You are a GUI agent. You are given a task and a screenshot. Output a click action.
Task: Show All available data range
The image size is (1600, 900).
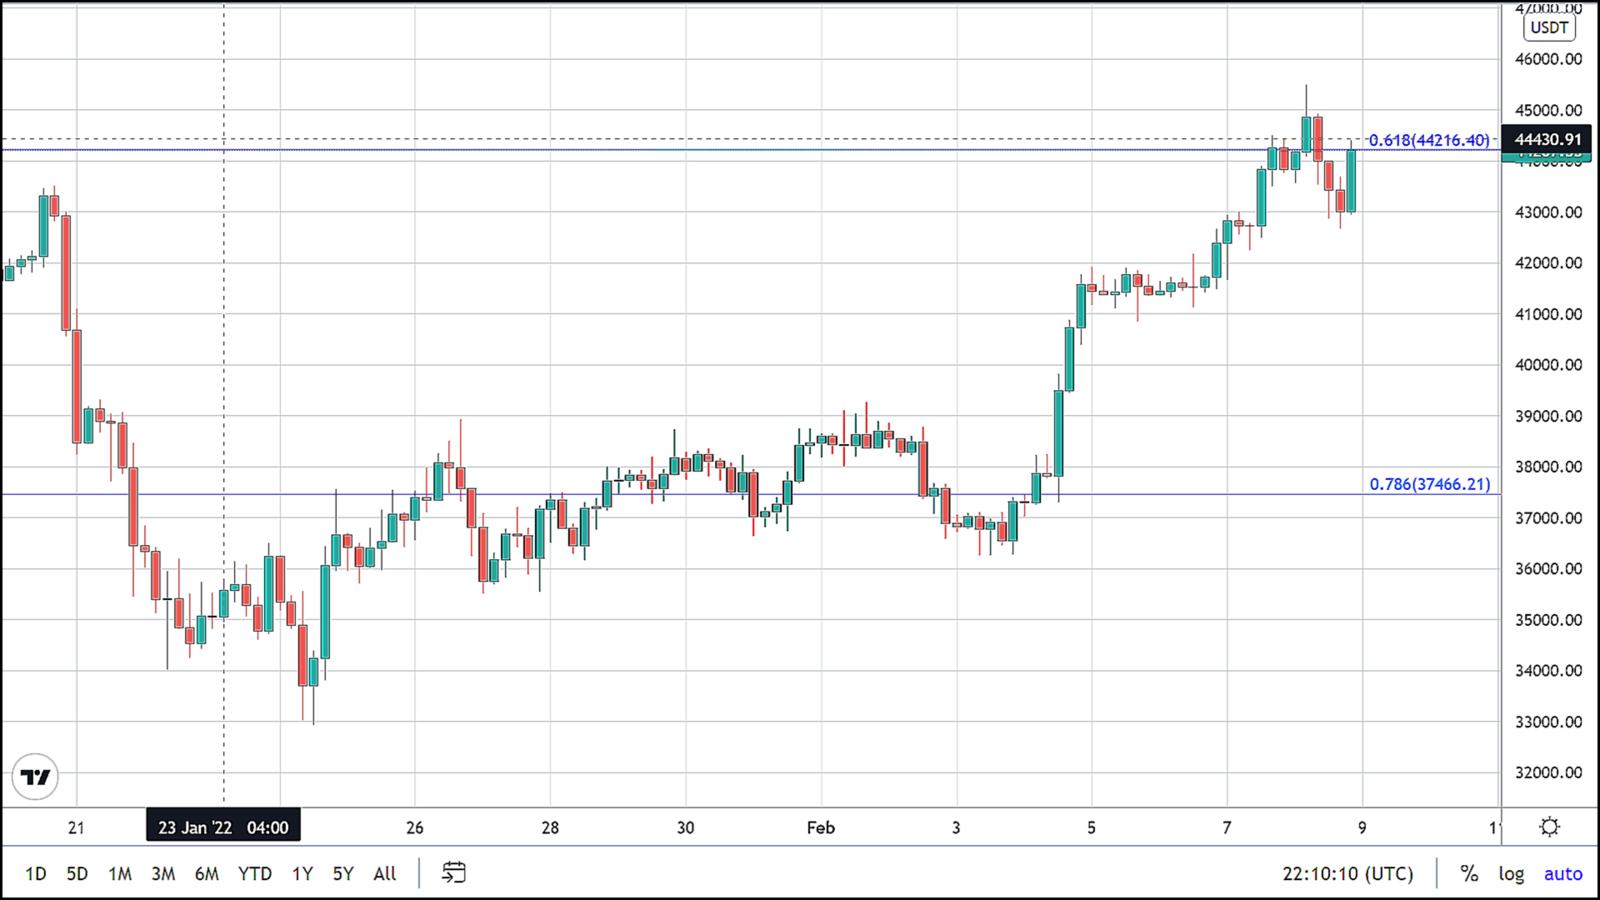[385, 874]
